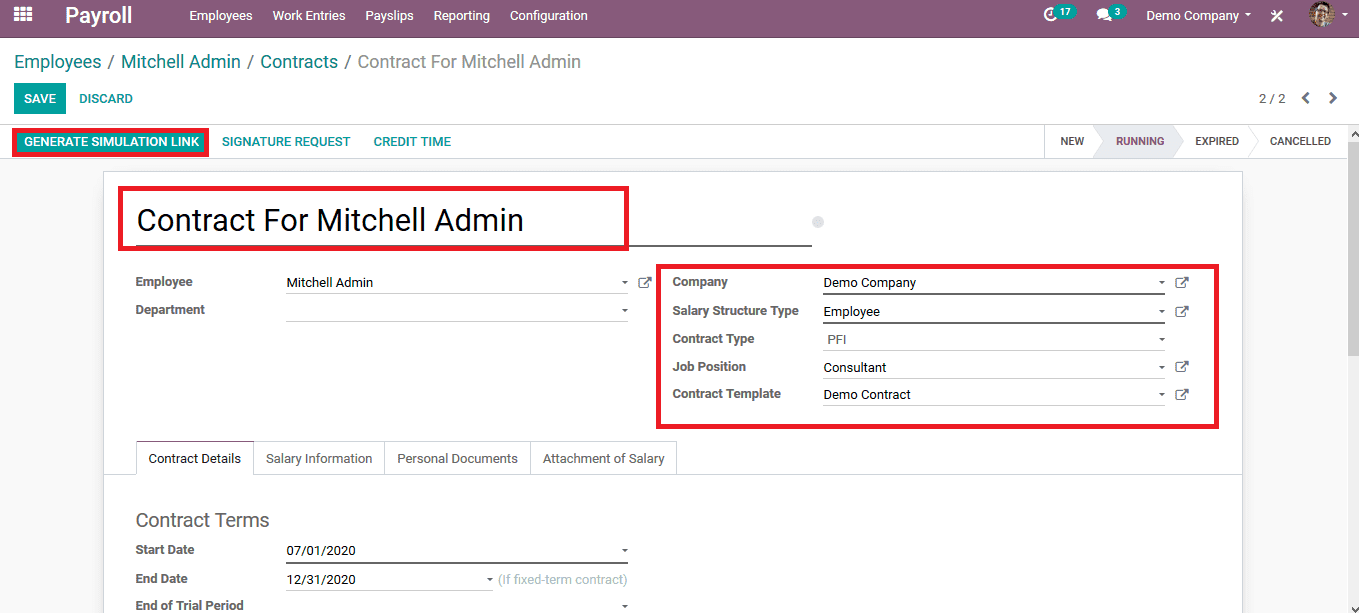
Task: Set contract stage to EXPIRED
Action: pos(1216,141)
